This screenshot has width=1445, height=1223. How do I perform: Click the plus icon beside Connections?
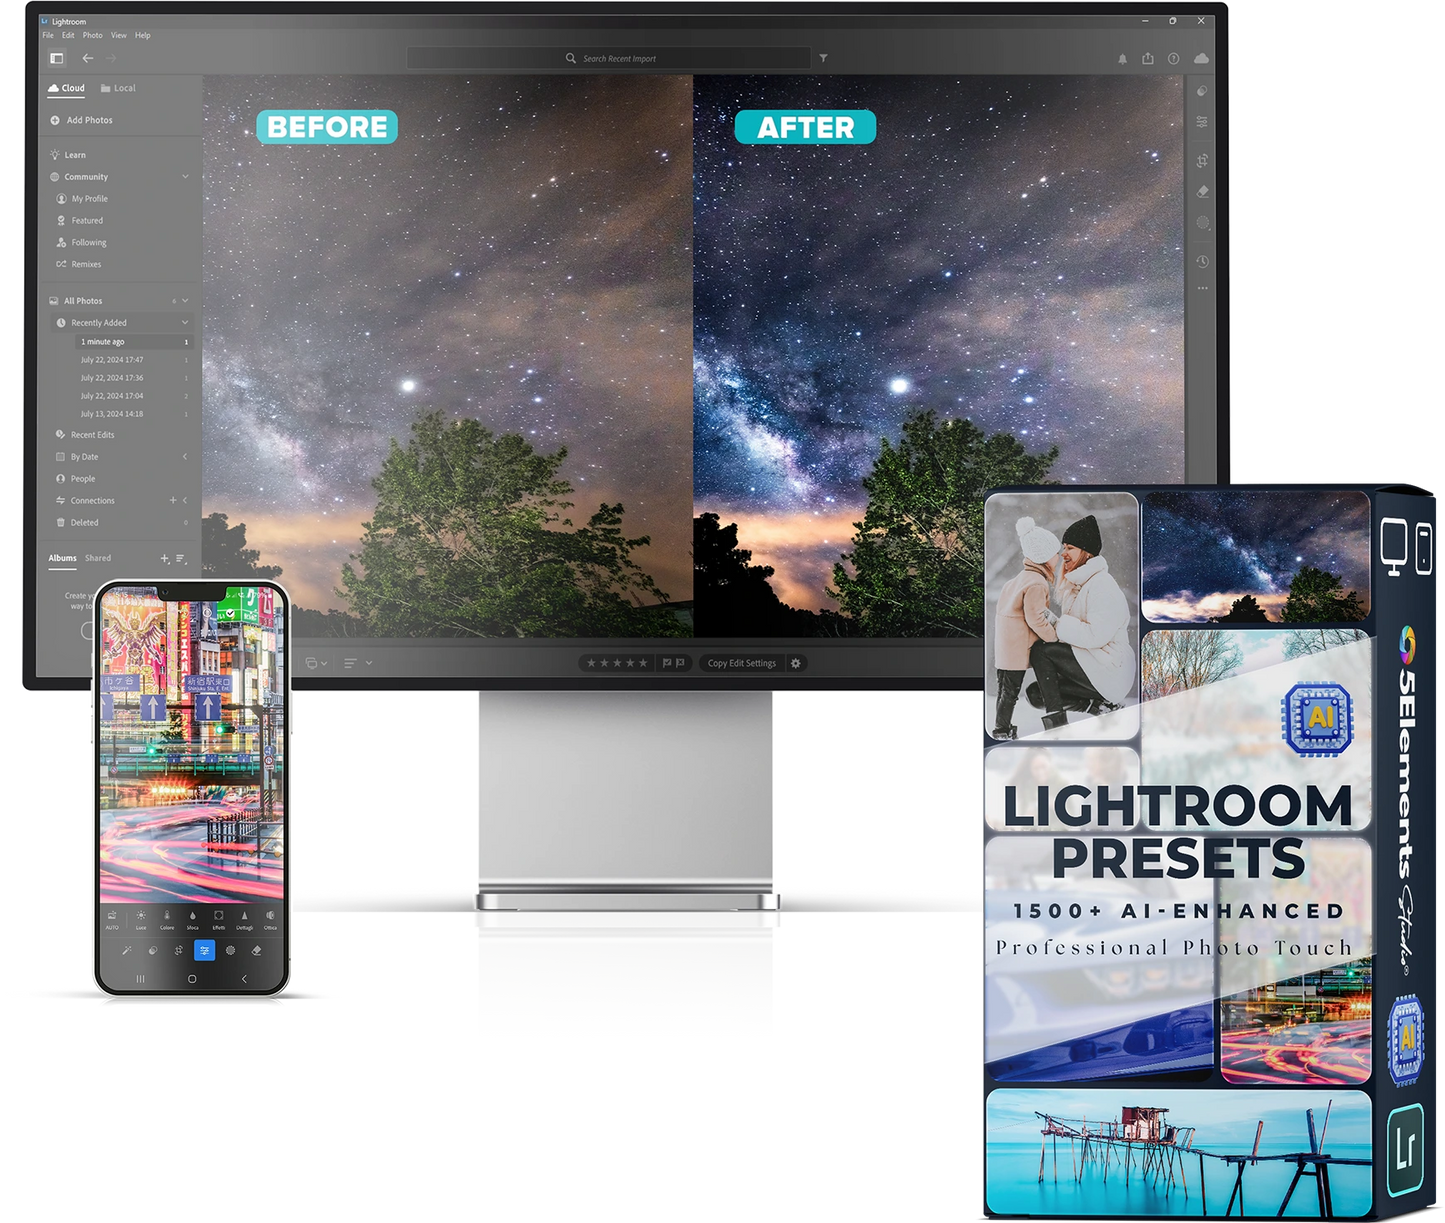pyautogui.click(x=172, y=500)
